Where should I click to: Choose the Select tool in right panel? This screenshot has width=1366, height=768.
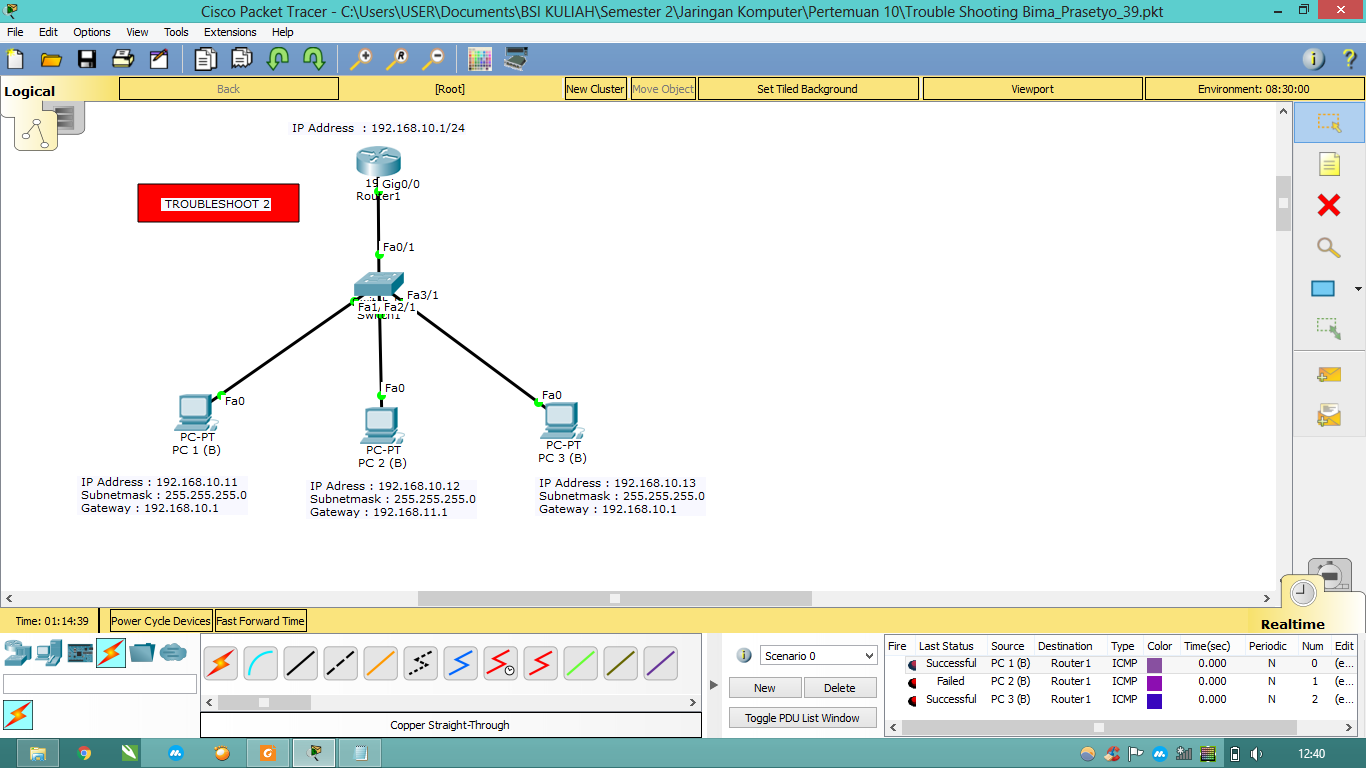coord(1329,122)
